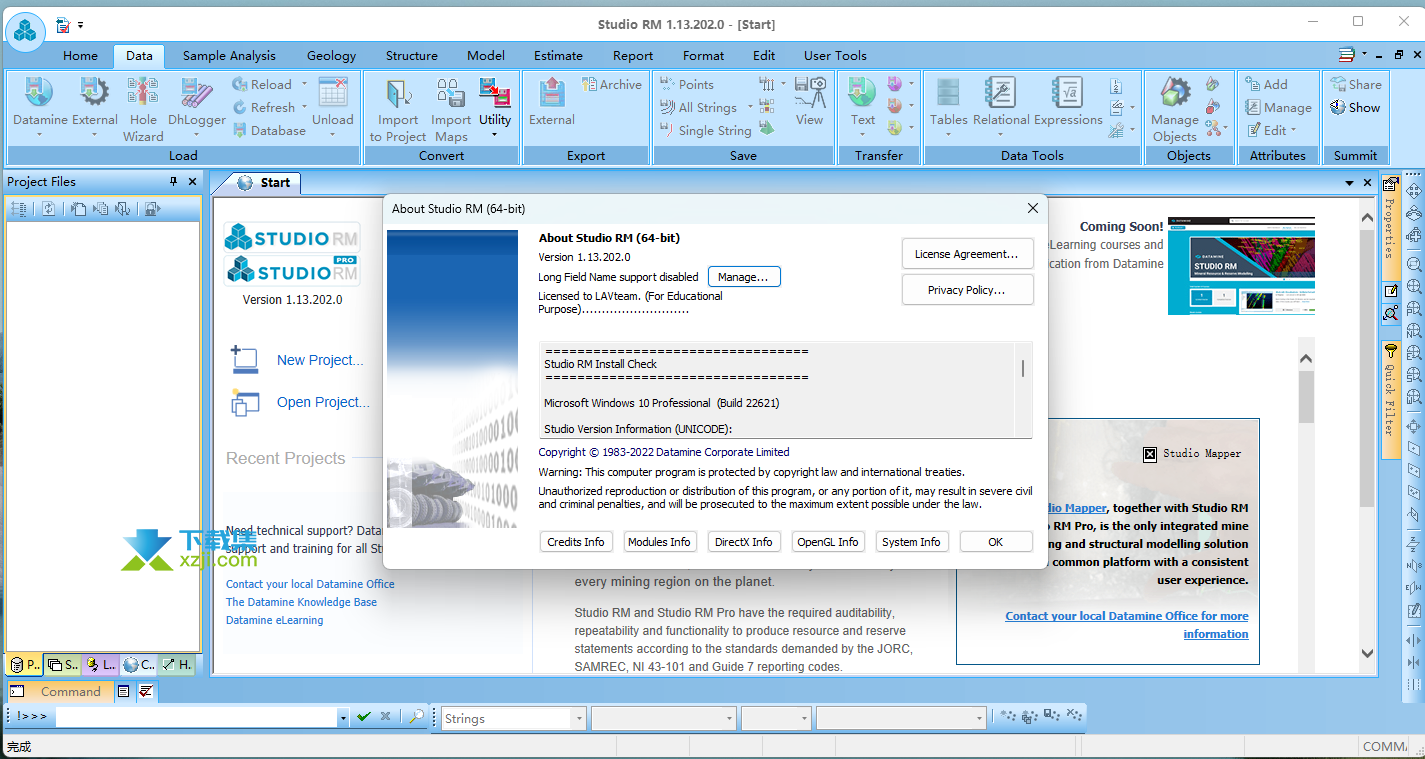Image resolution: width=1425 pixels, height=759 pixels.
Task: Click the Credits Info button
Action: pos(576,542)
